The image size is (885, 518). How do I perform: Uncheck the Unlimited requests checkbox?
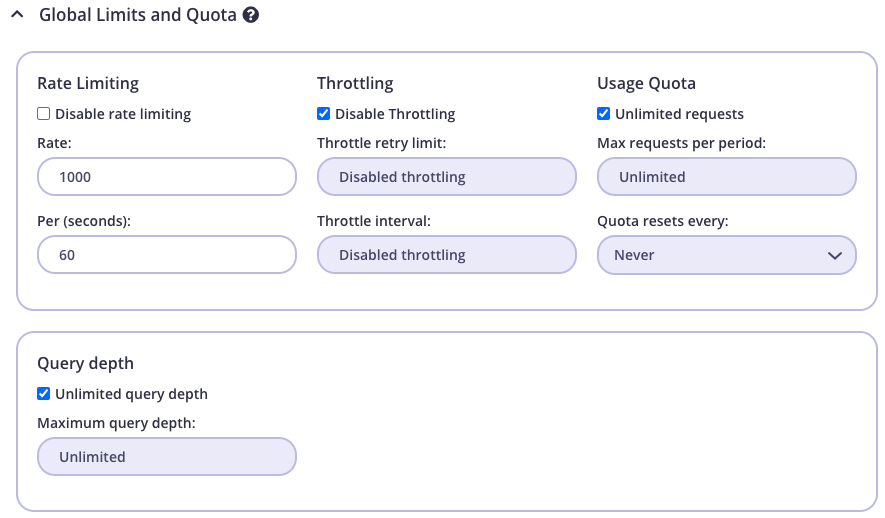(x=604, y=114)
